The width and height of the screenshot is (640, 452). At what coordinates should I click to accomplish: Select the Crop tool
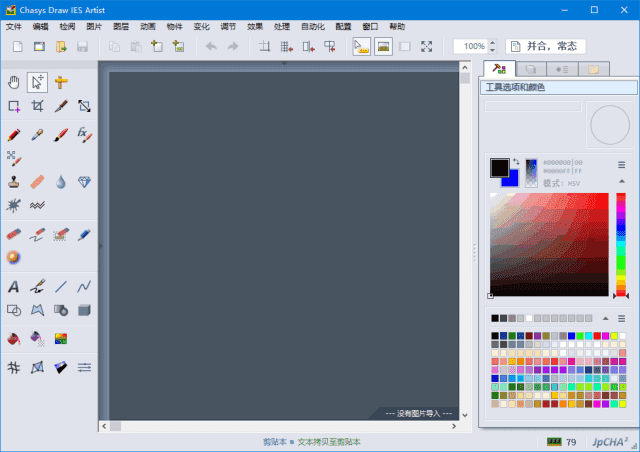tap(38, 105)
